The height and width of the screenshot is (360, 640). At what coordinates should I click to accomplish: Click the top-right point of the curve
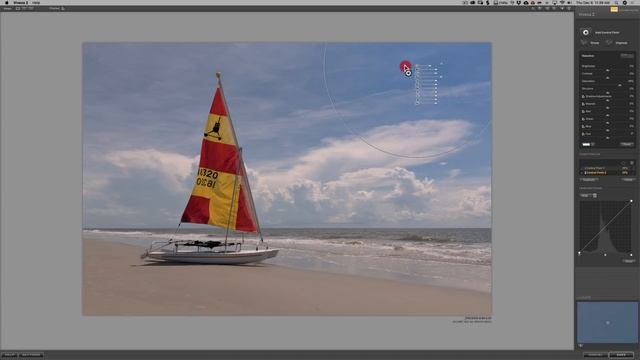[631, 201]
